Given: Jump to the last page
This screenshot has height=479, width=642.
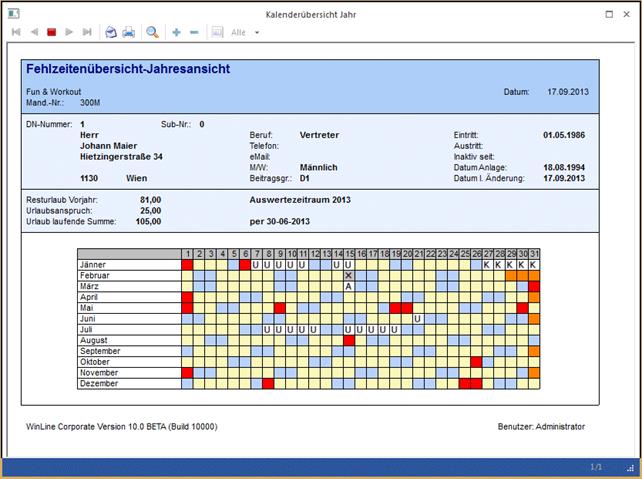Looking at the screenshot, I should point(87,32).
